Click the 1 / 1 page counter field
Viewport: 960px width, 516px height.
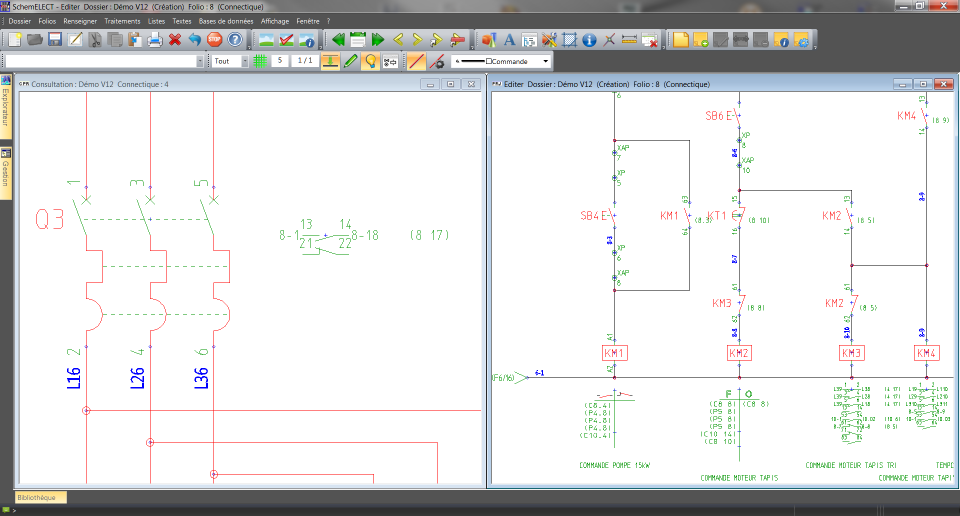[x=305, y=61]
